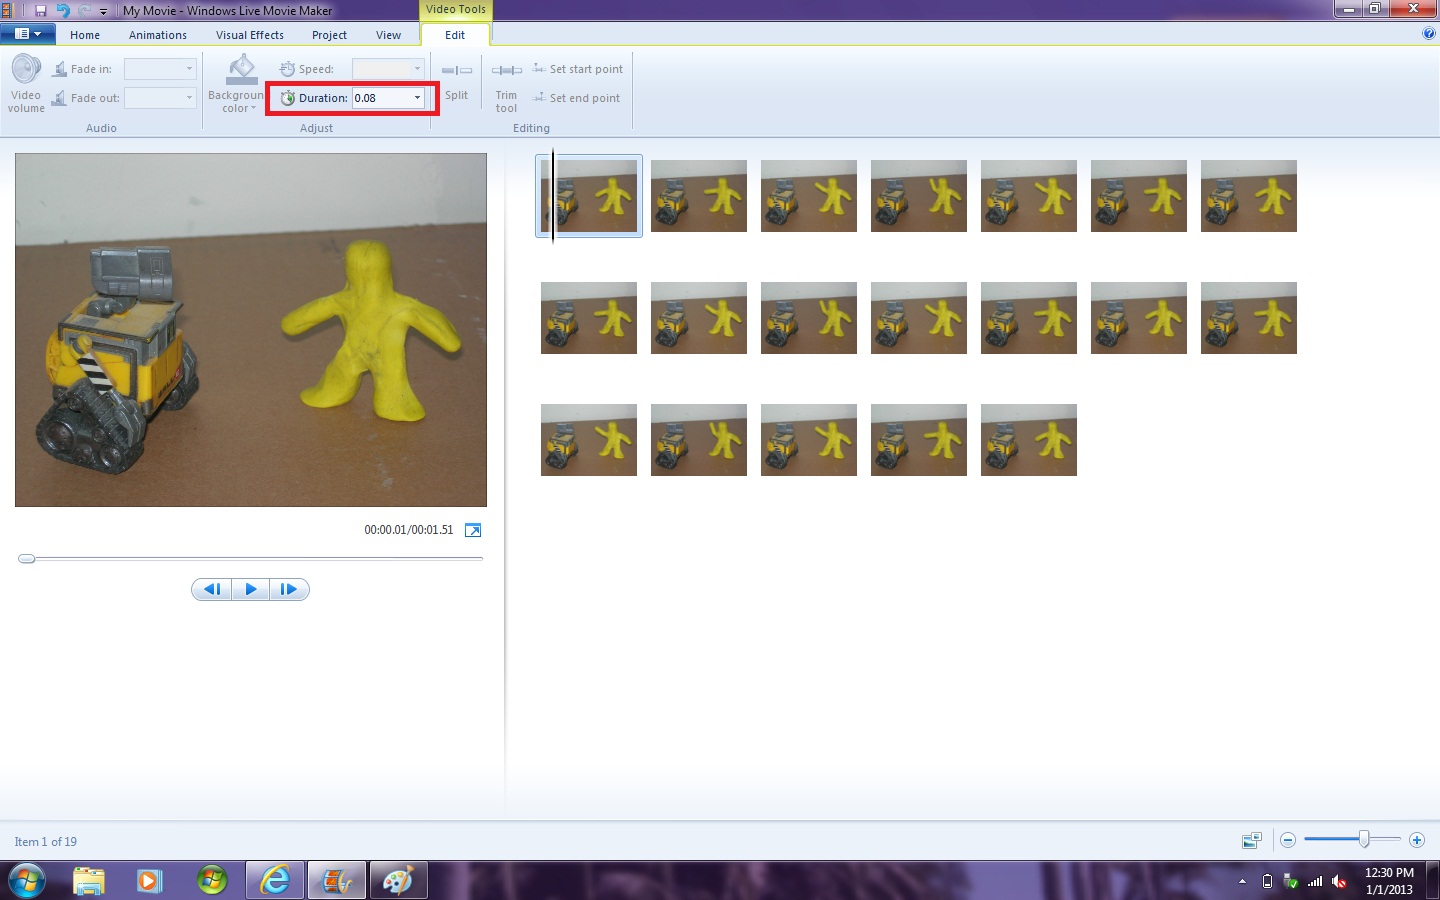Click the network signal tray icon
Viewport: 1440px width, 900px height.
(1315, 882)
